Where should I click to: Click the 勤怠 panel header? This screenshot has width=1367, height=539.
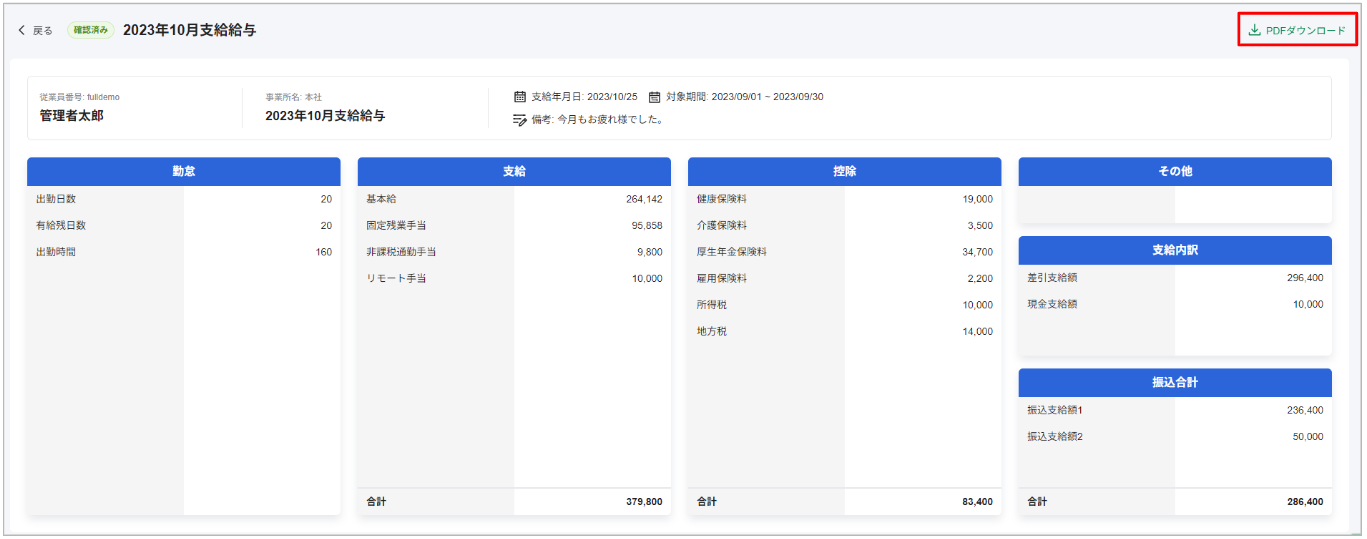pos(184,171)
